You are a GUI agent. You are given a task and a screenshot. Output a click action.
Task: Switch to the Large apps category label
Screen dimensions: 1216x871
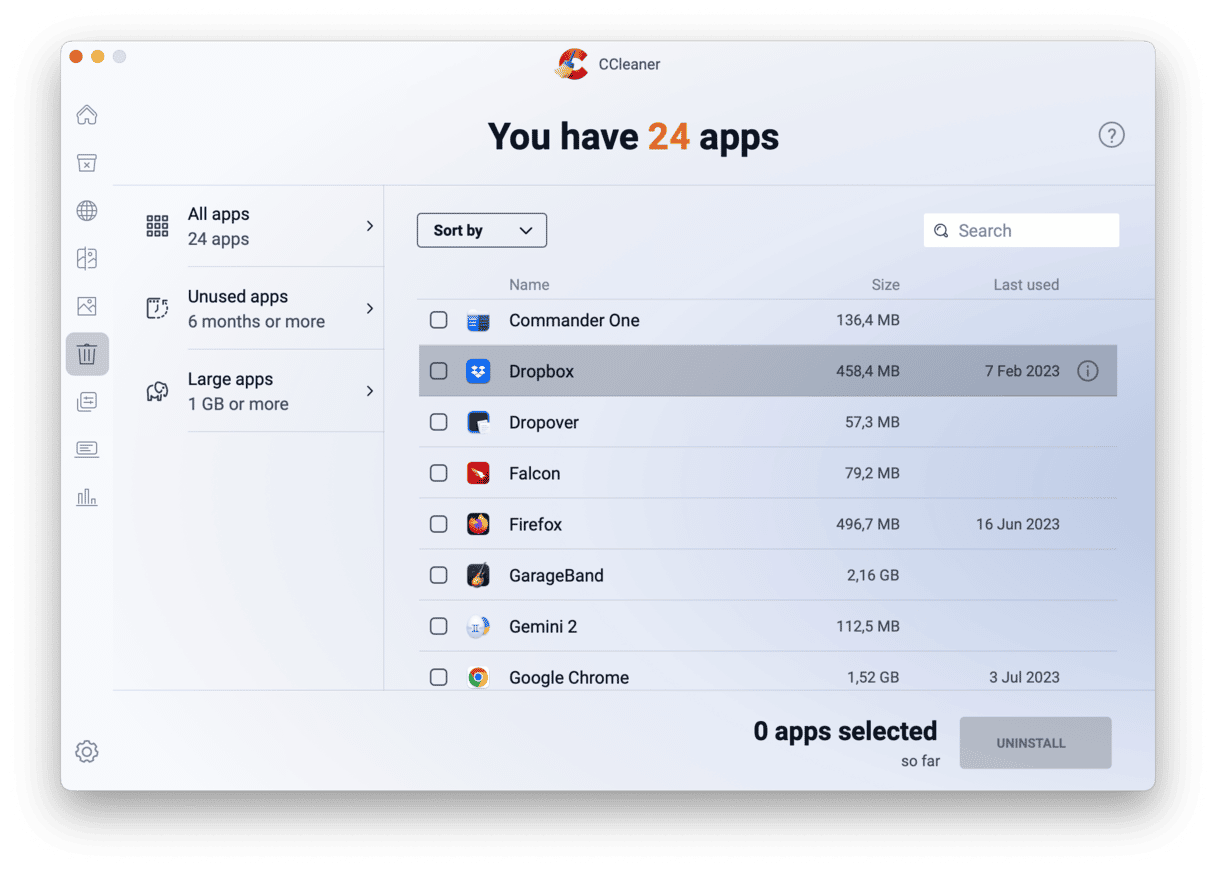pos(231,380)
